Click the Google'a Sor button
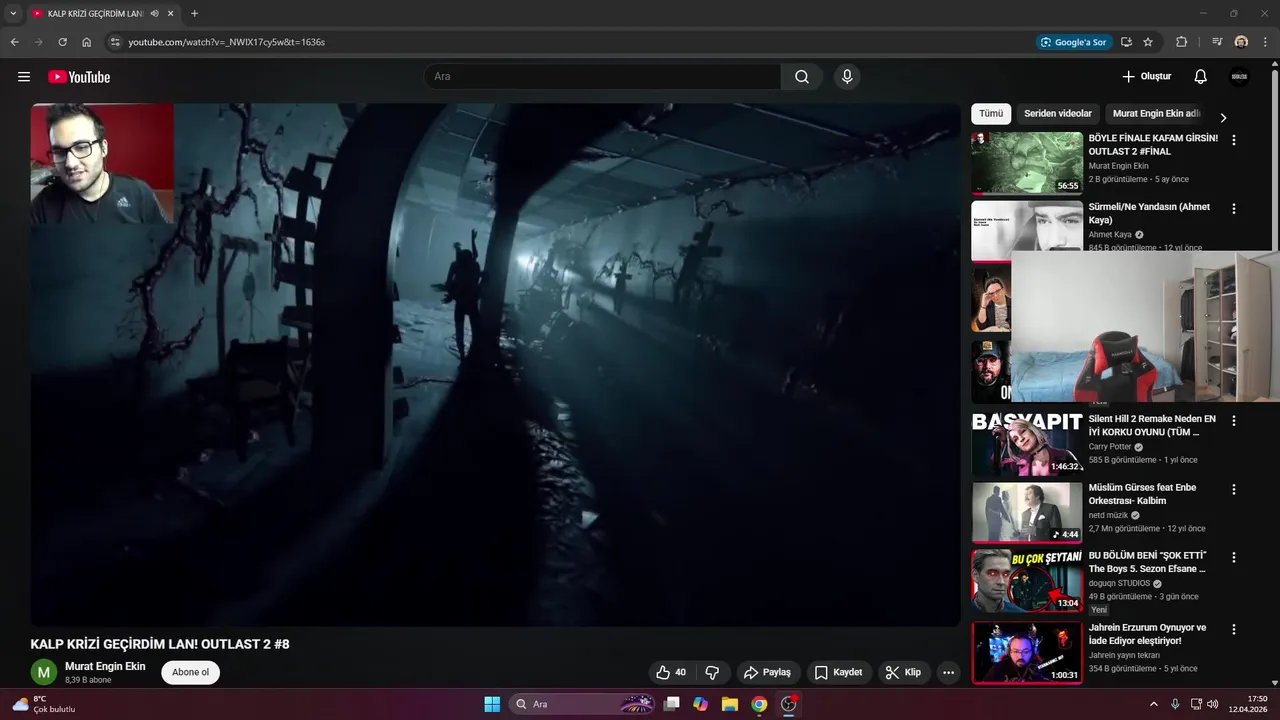Viewport: 1280px width, 720px height. click(1073, 42)
